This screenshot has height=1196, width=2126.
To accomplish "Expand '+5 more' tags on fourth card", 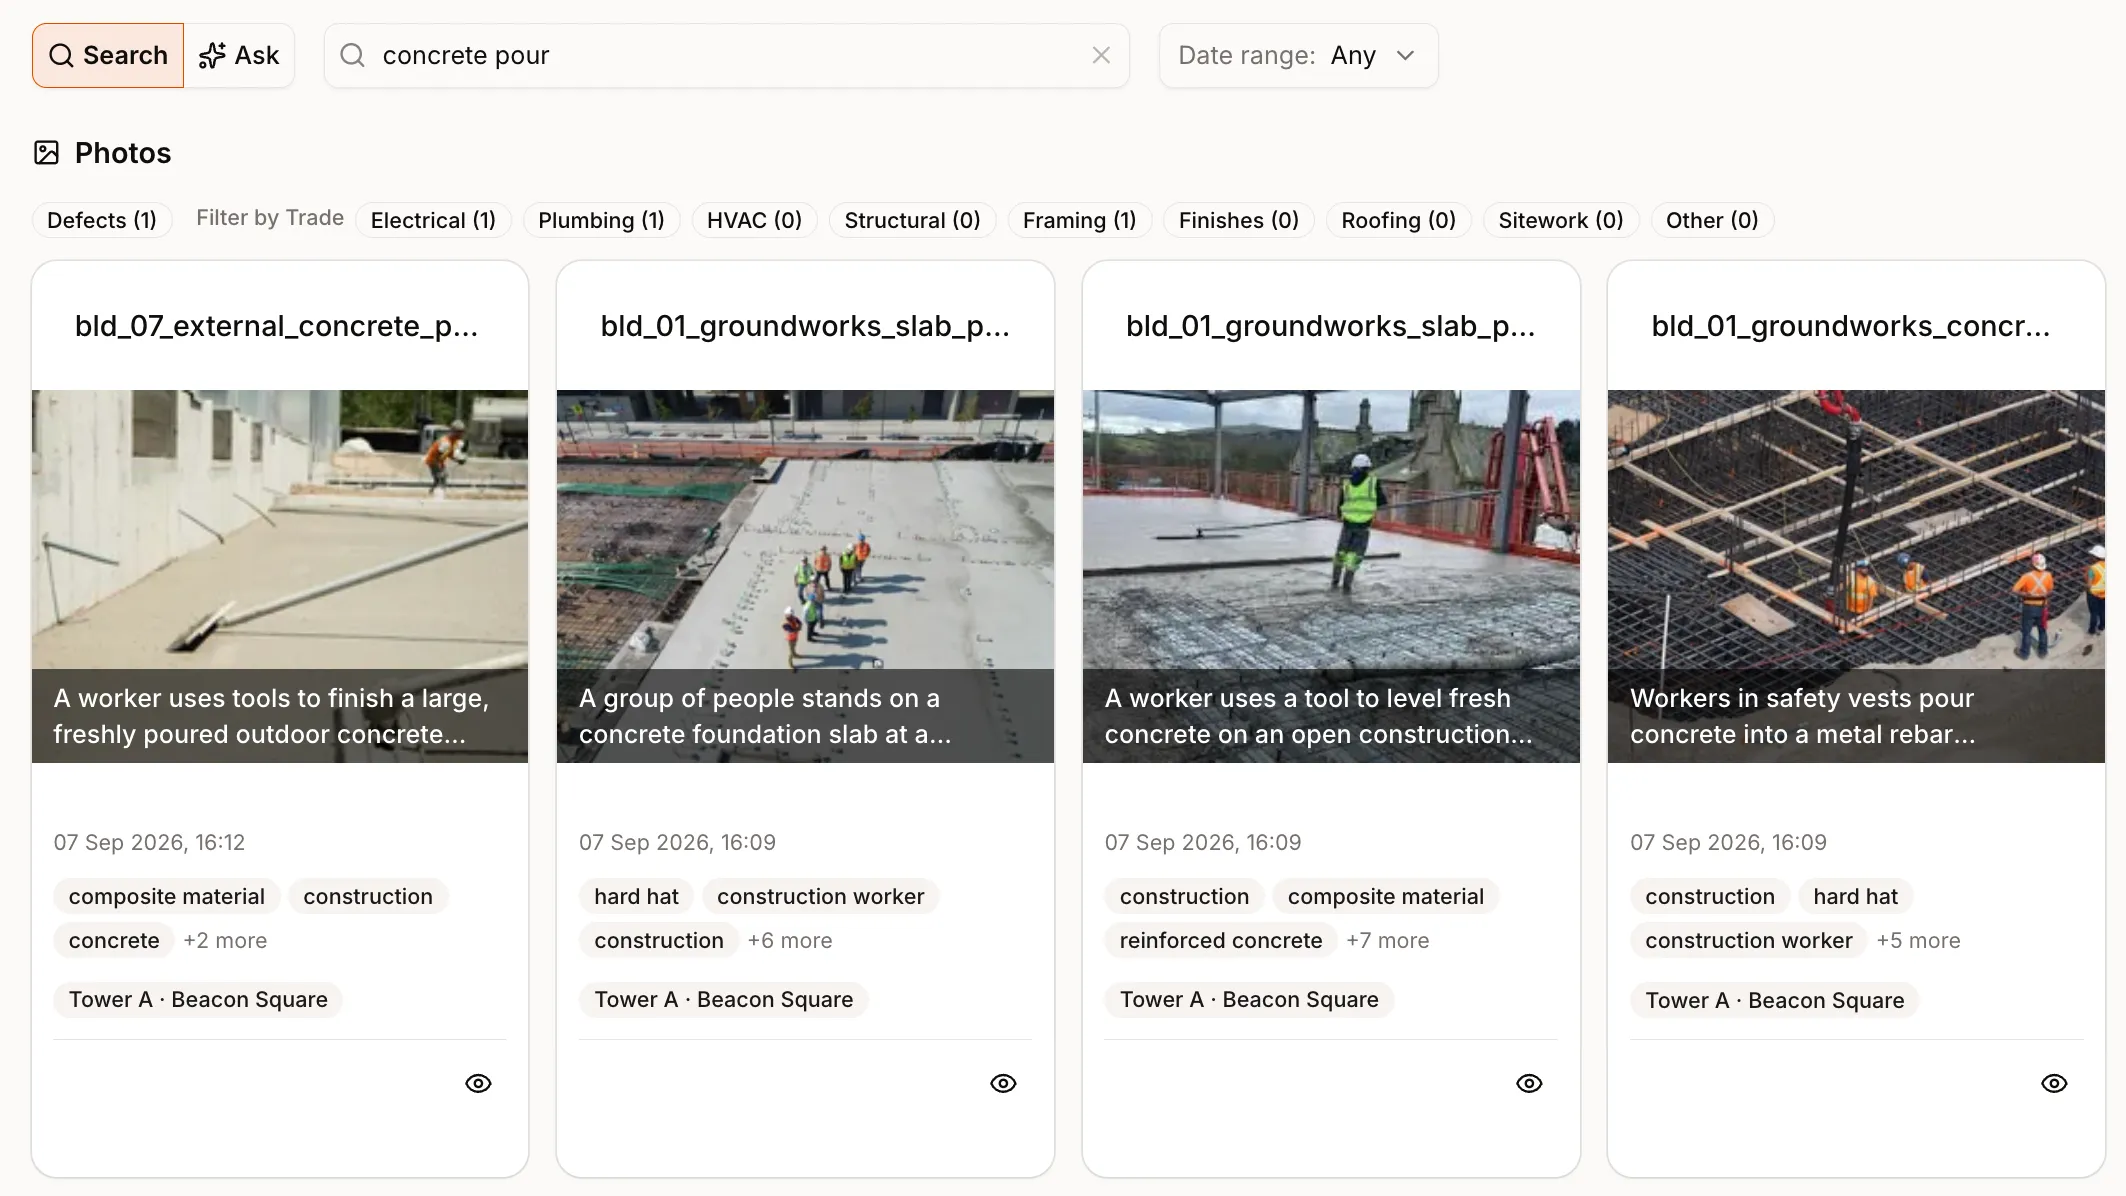I will (1918, 940).
